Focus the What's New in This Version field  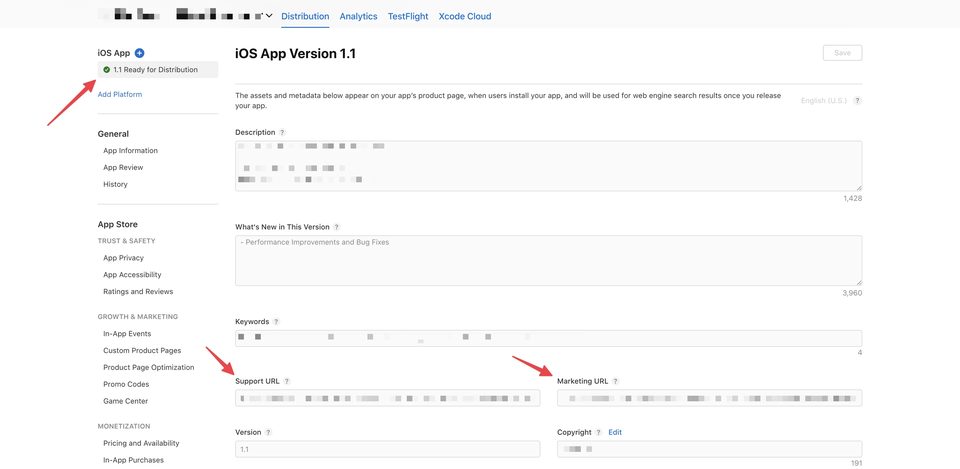coord(549,260)
